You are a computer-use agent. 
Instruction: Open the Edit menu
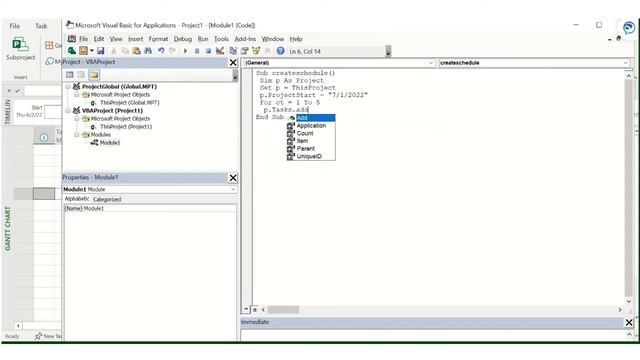99,39
